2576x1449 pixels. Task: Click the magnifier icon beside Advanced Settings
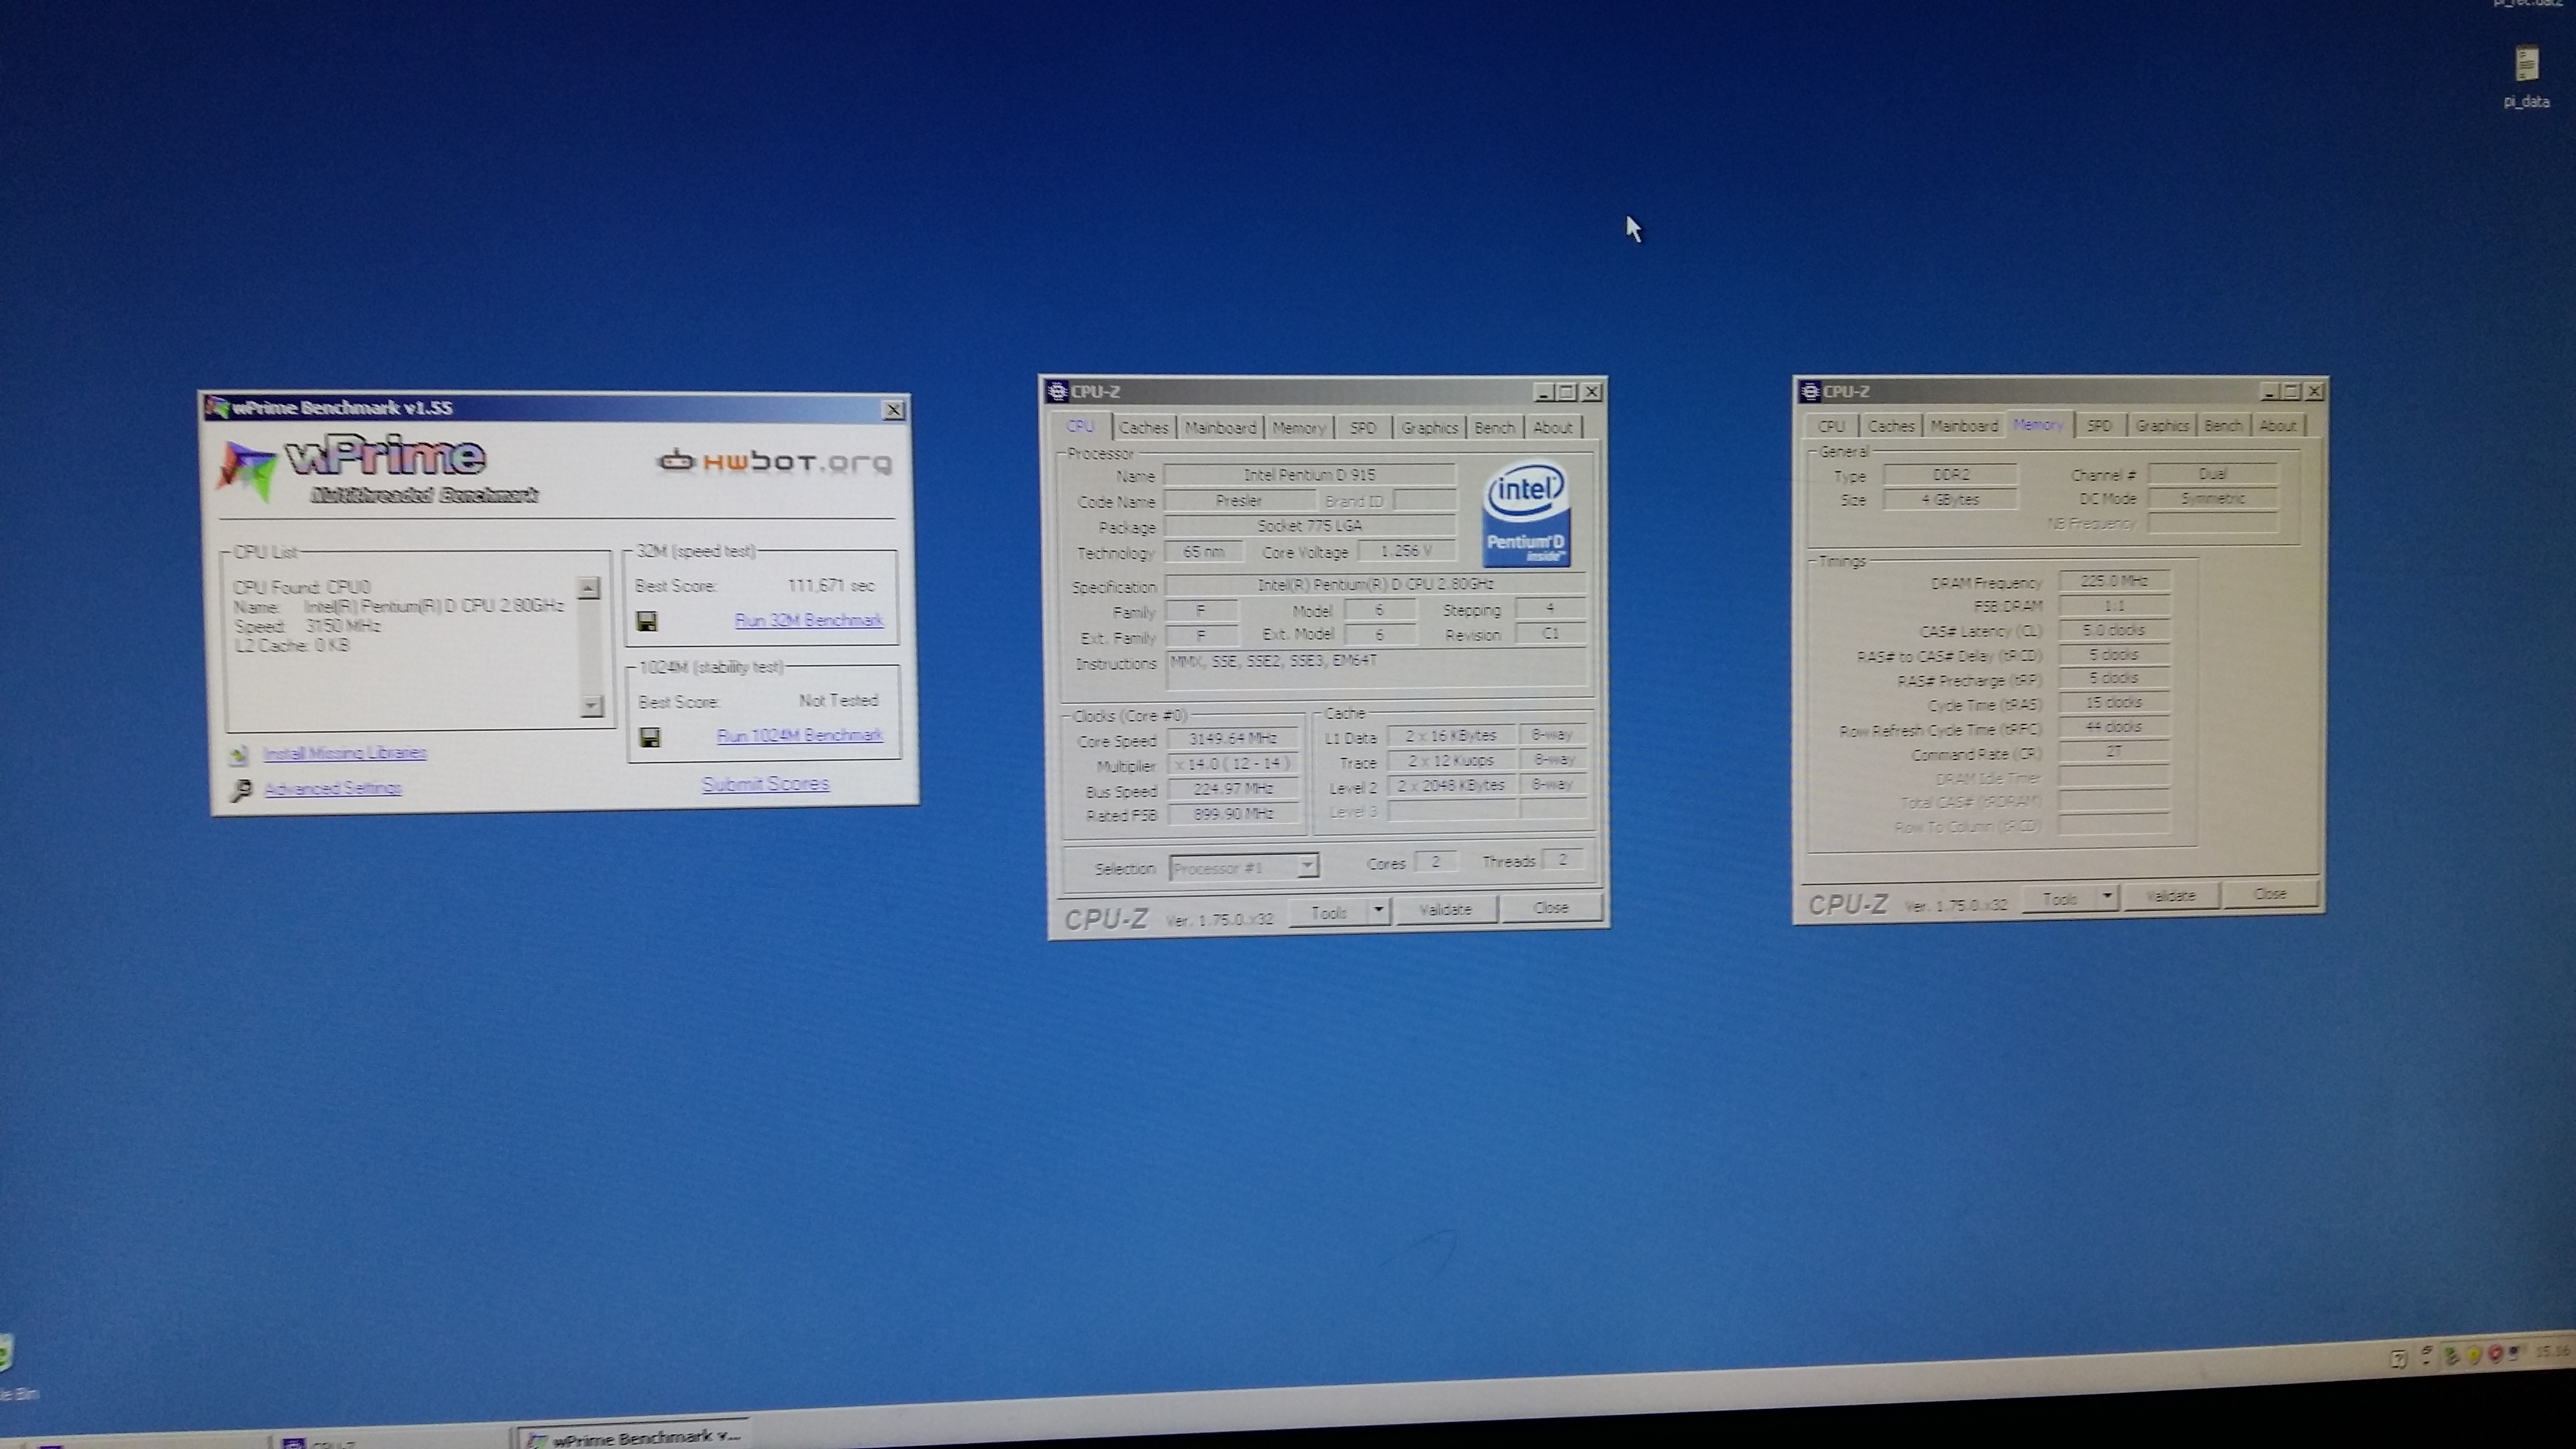tap(241, 790)
